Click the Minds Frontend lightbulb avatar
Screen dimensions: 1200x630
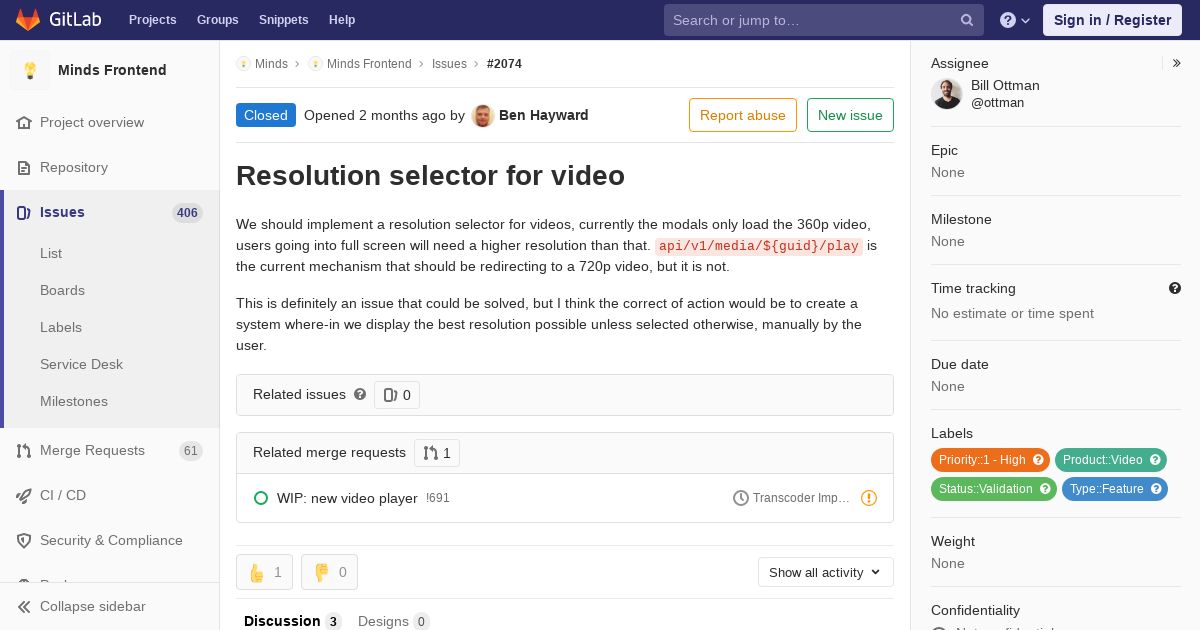(x=30, y=70)
